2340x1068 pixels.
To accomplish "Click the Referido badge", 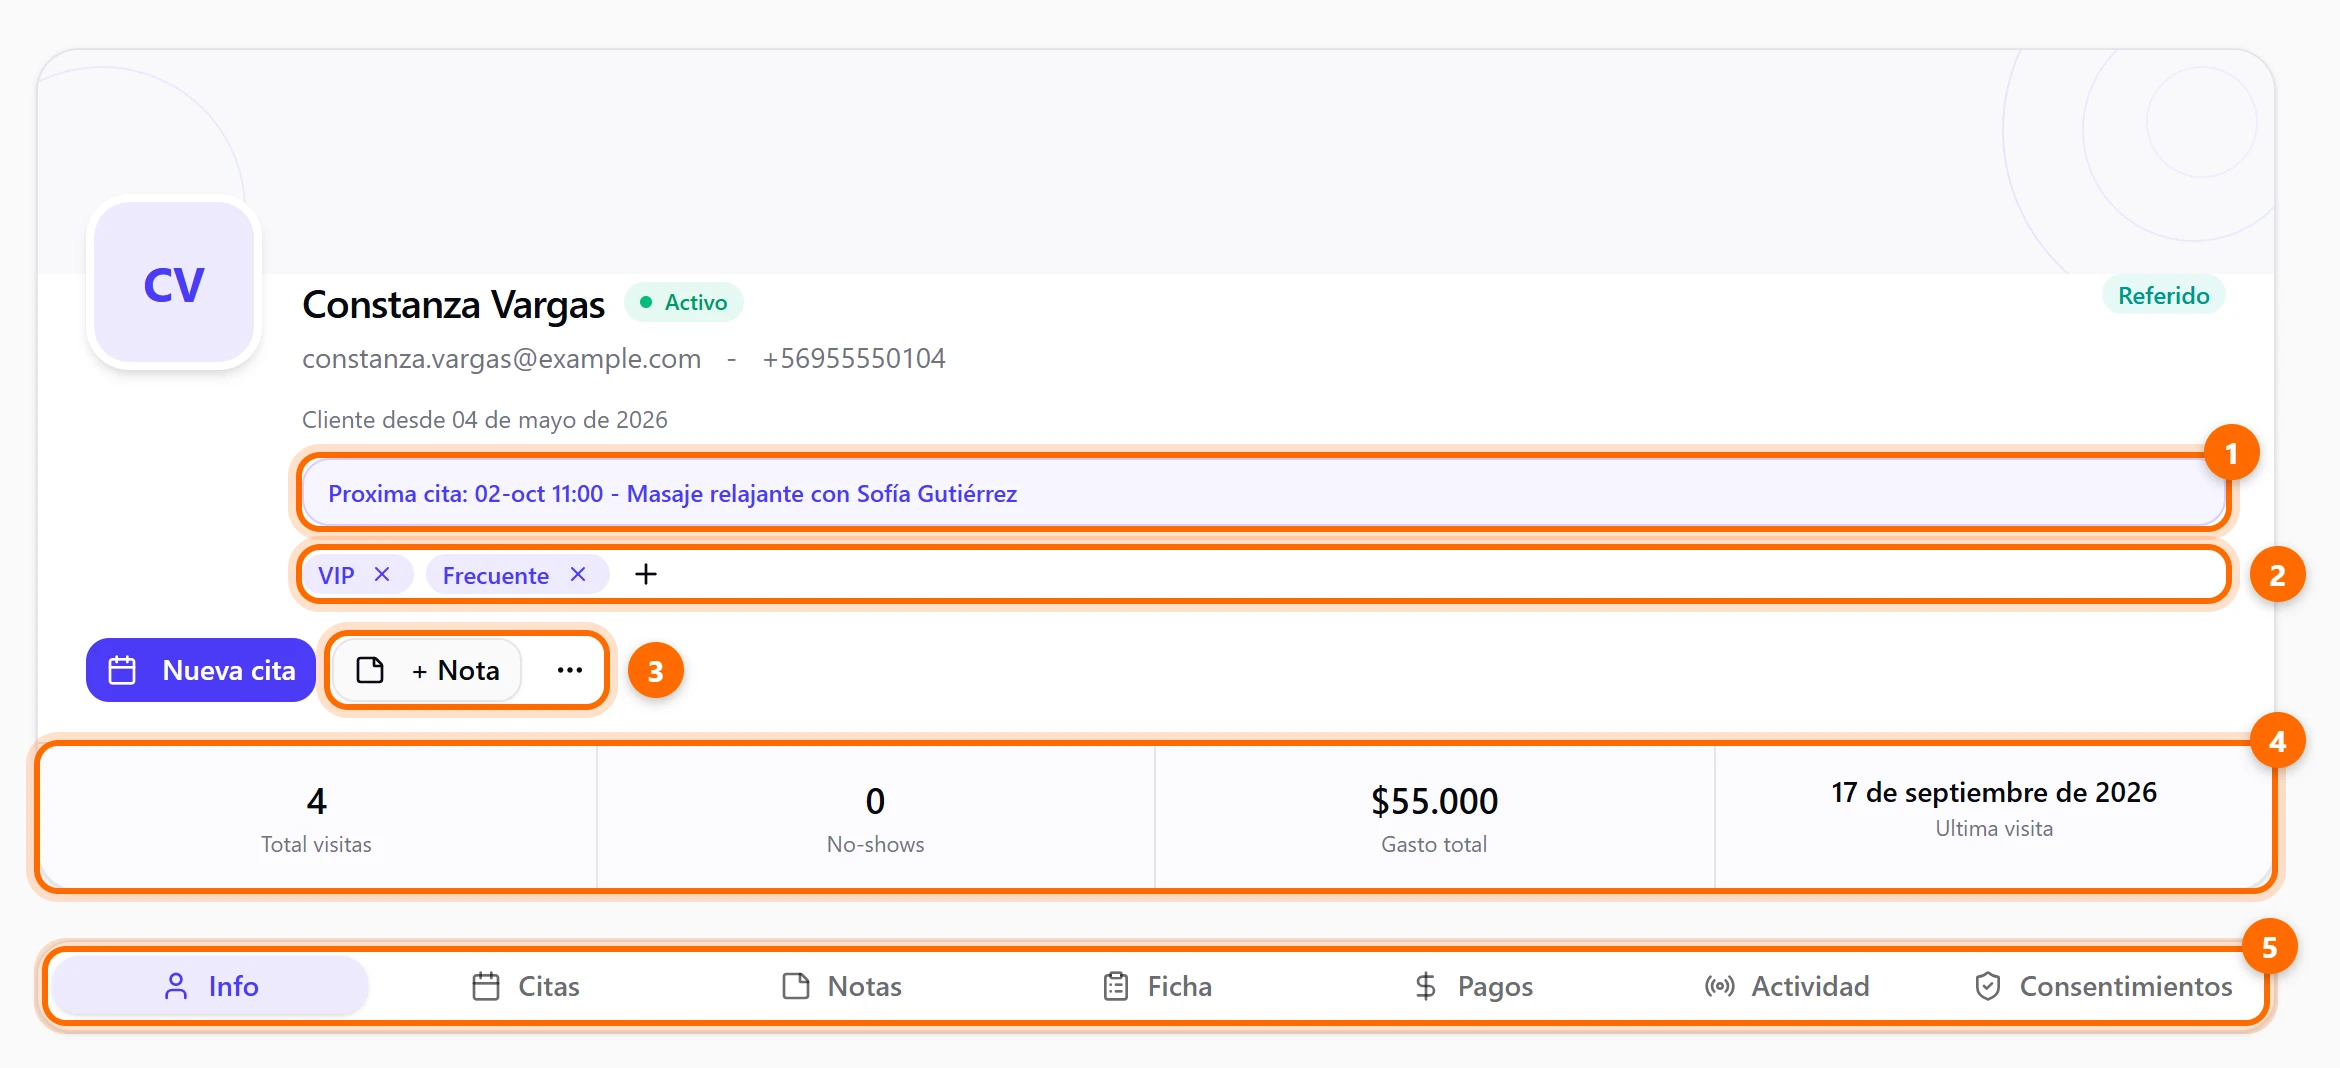I will pyautogui.click(x=2163, y=295).
